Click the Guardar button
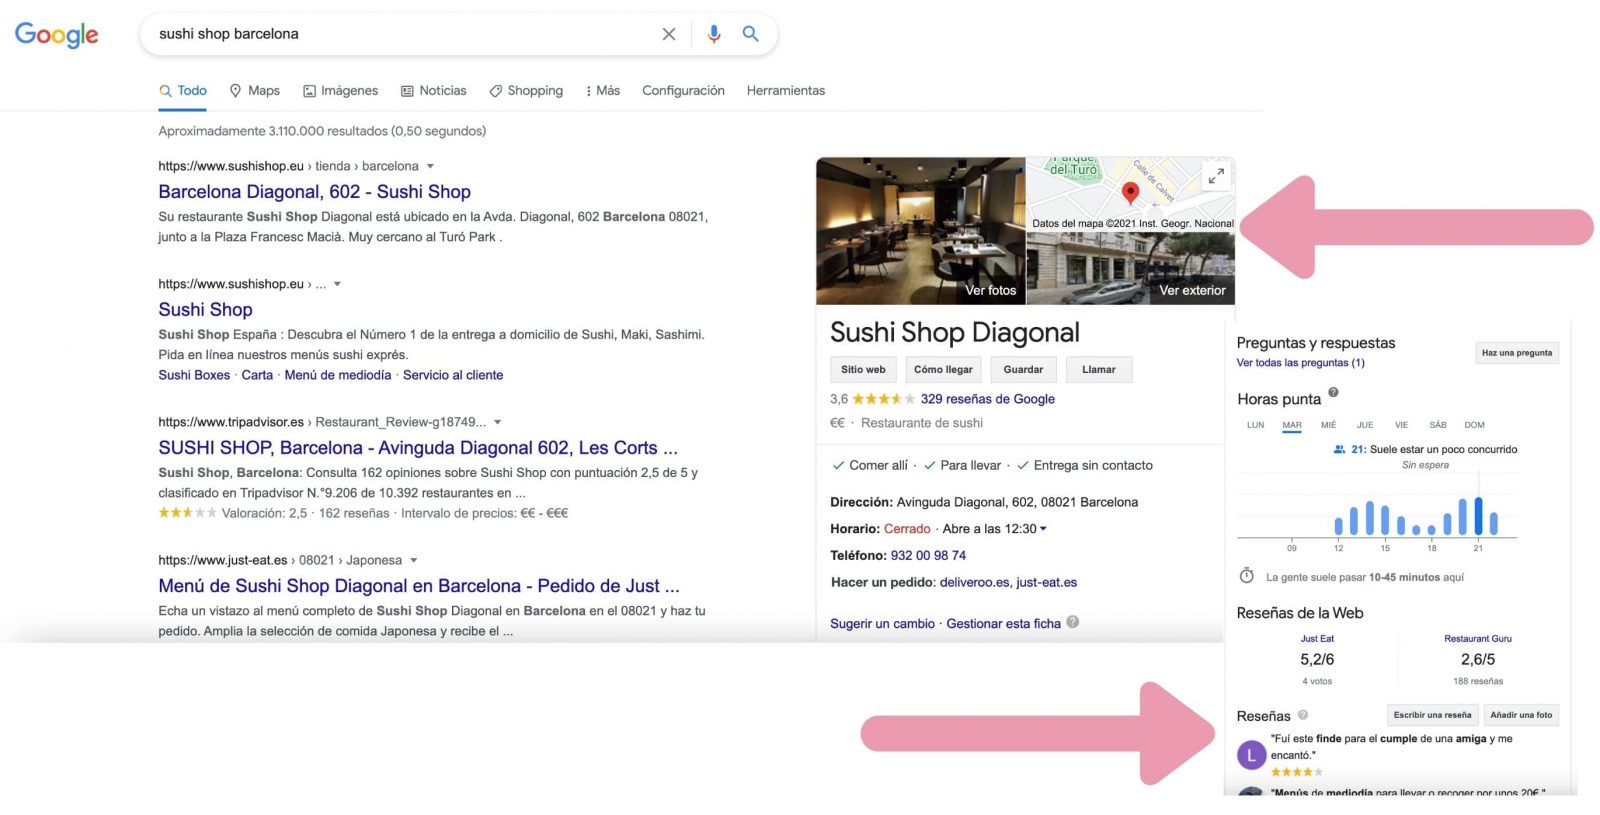Viewport: 1600px width, 815px height. tap(1023, 370)
